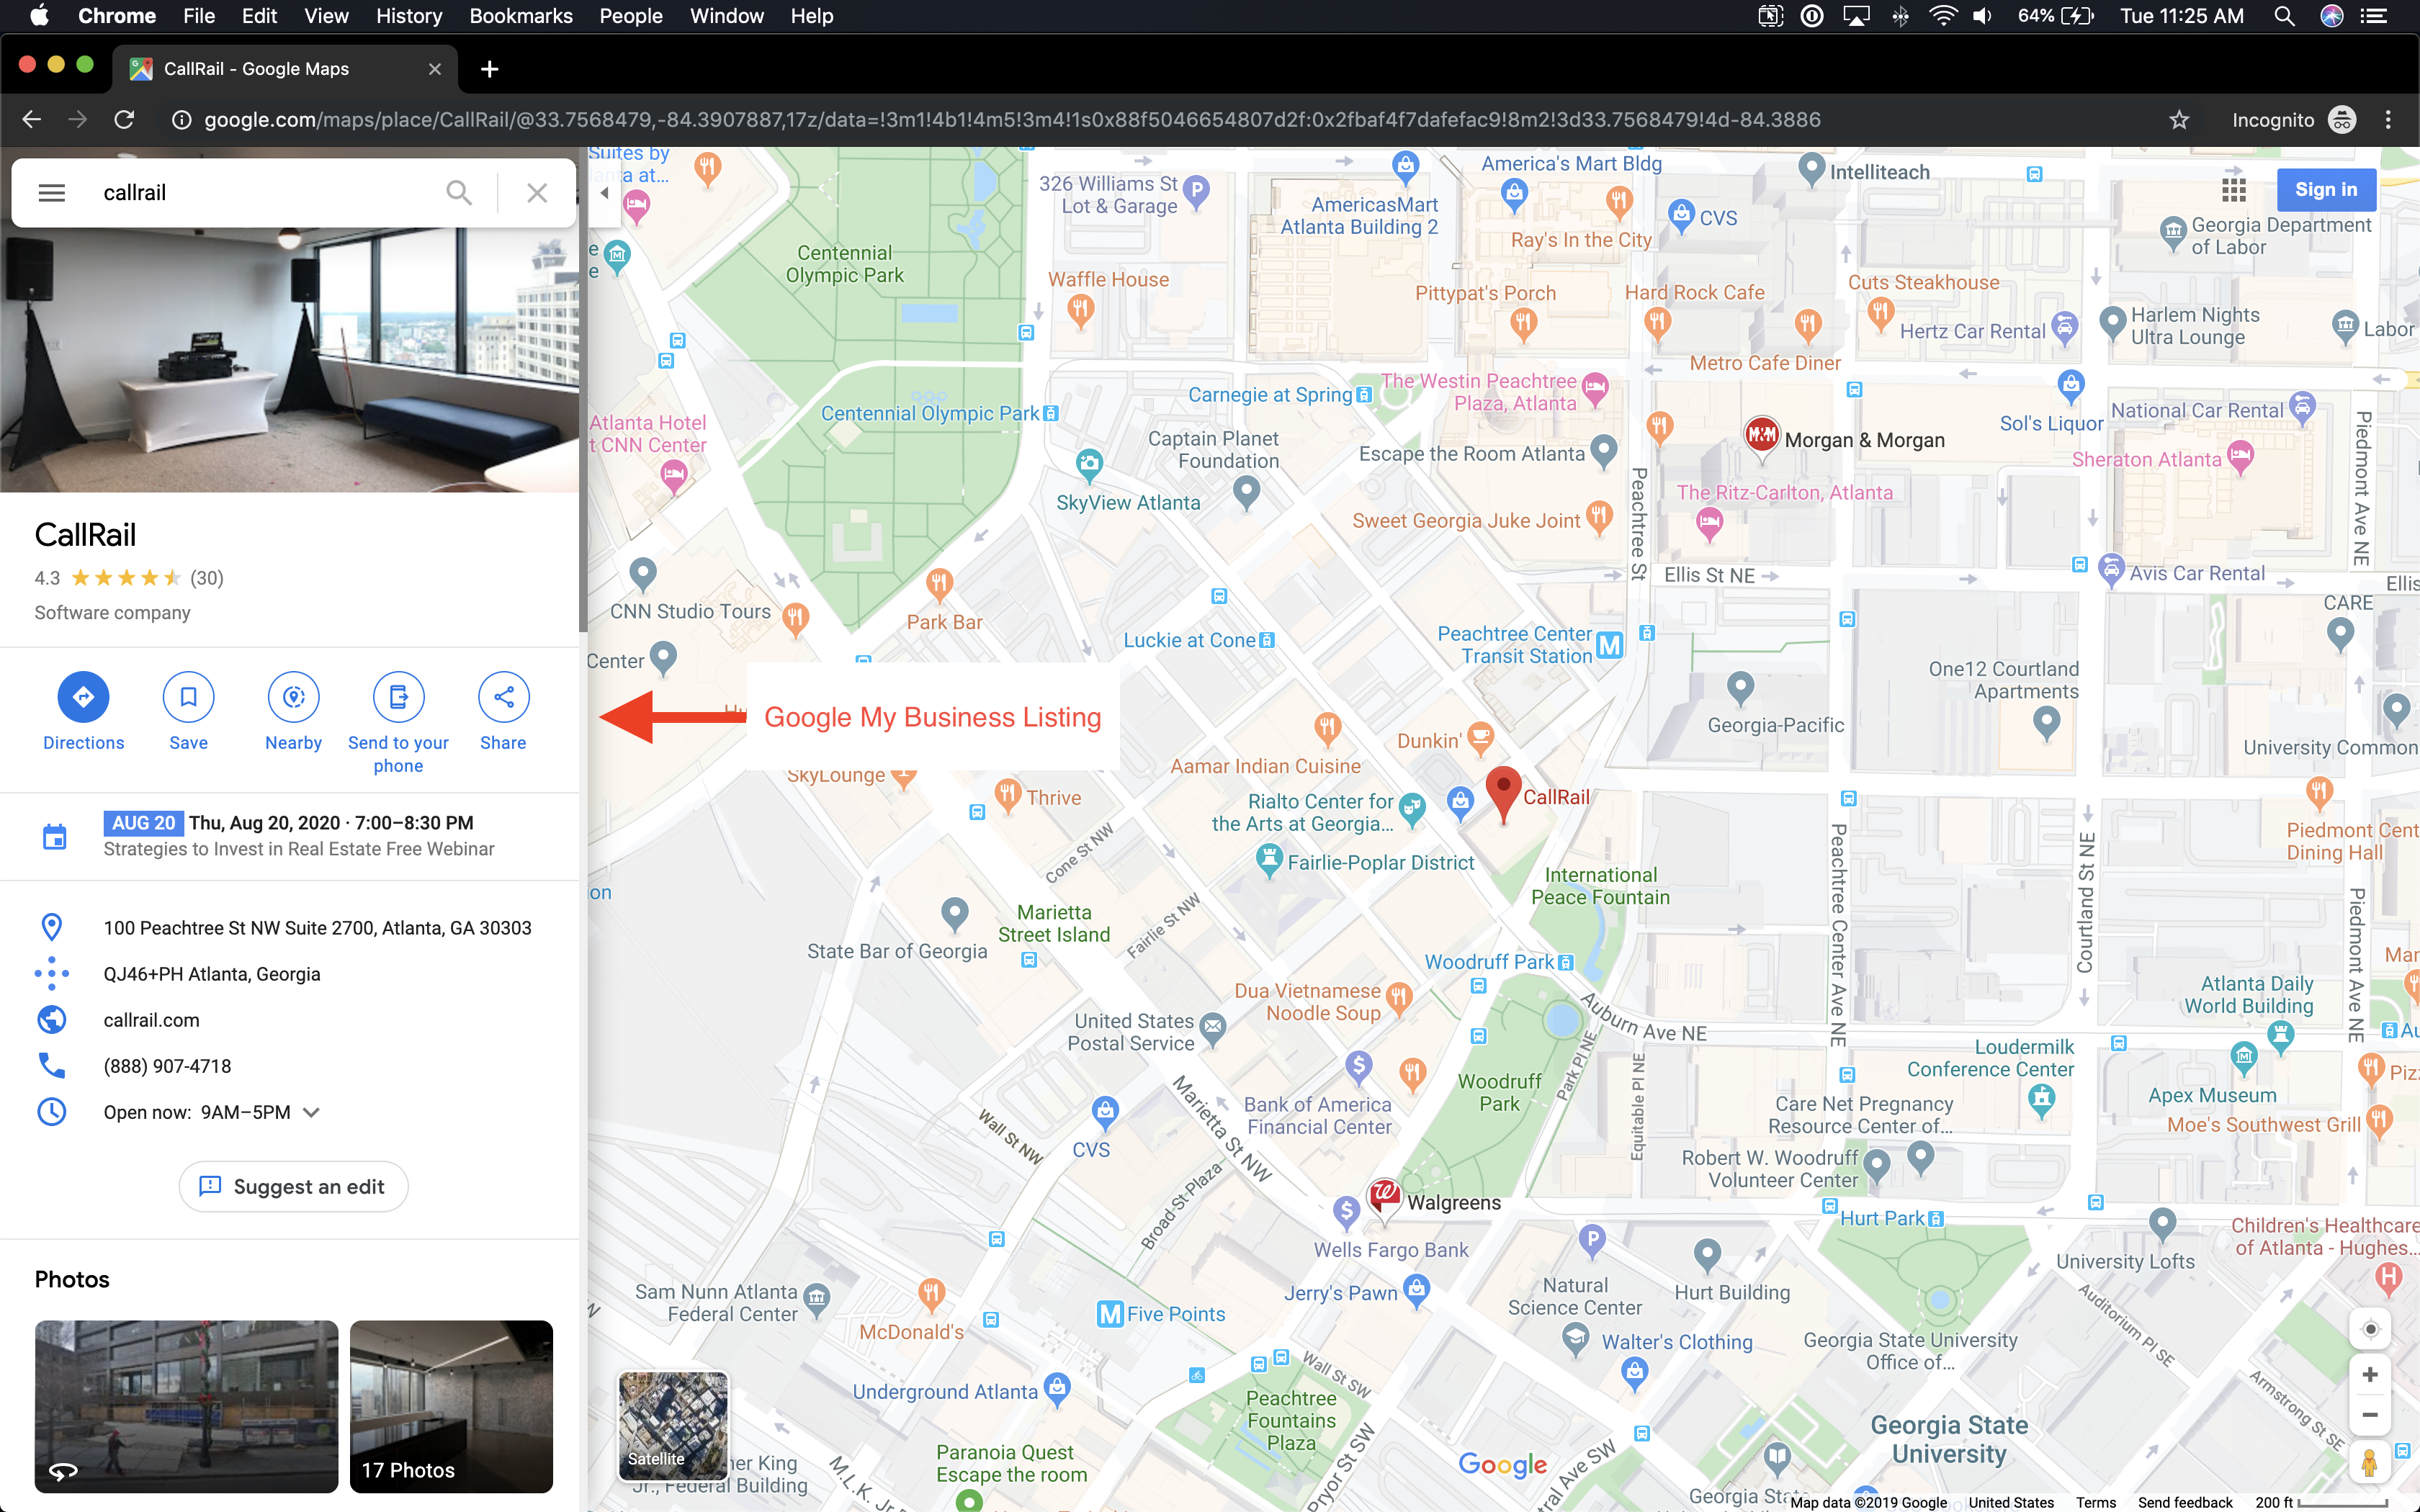Screen dimensions: 2420x1512
Task: Bookmark this page with the star
Action: (2180, 120)
